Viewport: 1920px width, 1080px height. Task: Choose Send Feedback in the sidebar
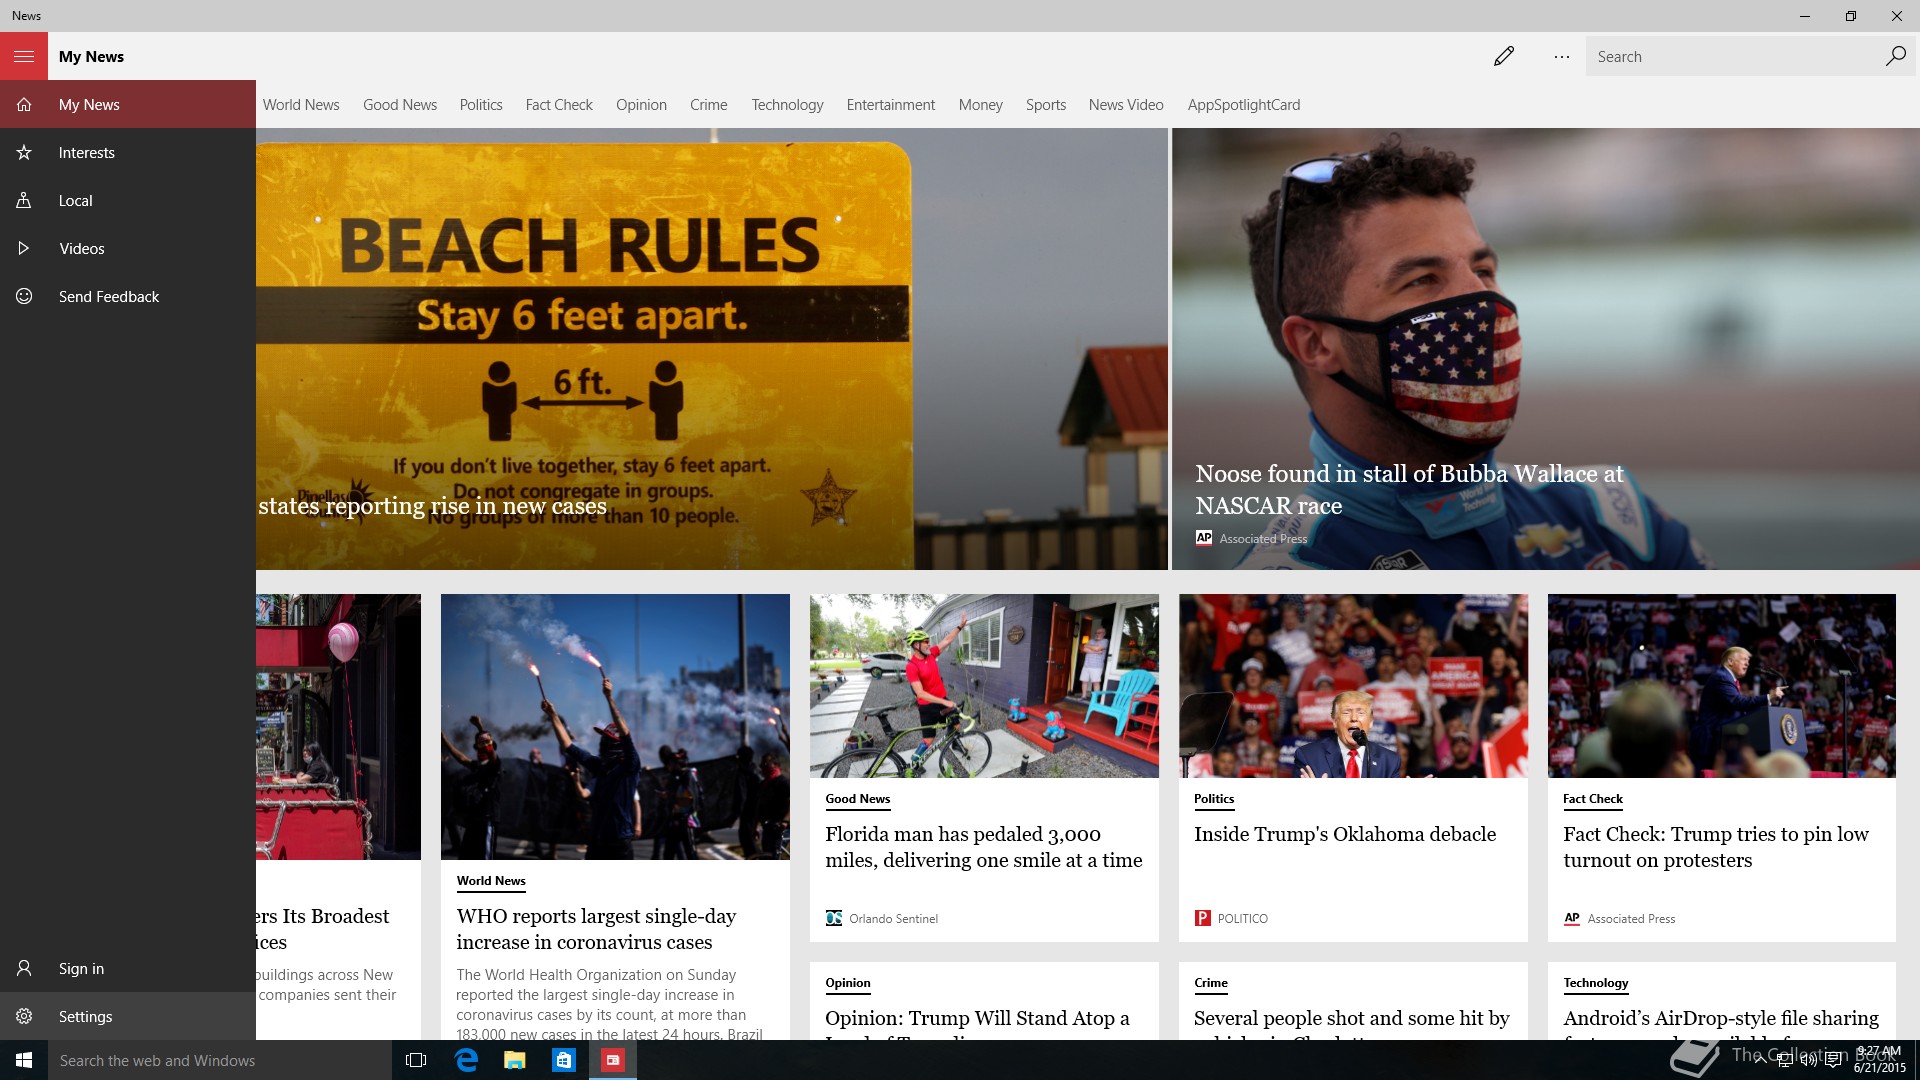click(x=128, y=297)
